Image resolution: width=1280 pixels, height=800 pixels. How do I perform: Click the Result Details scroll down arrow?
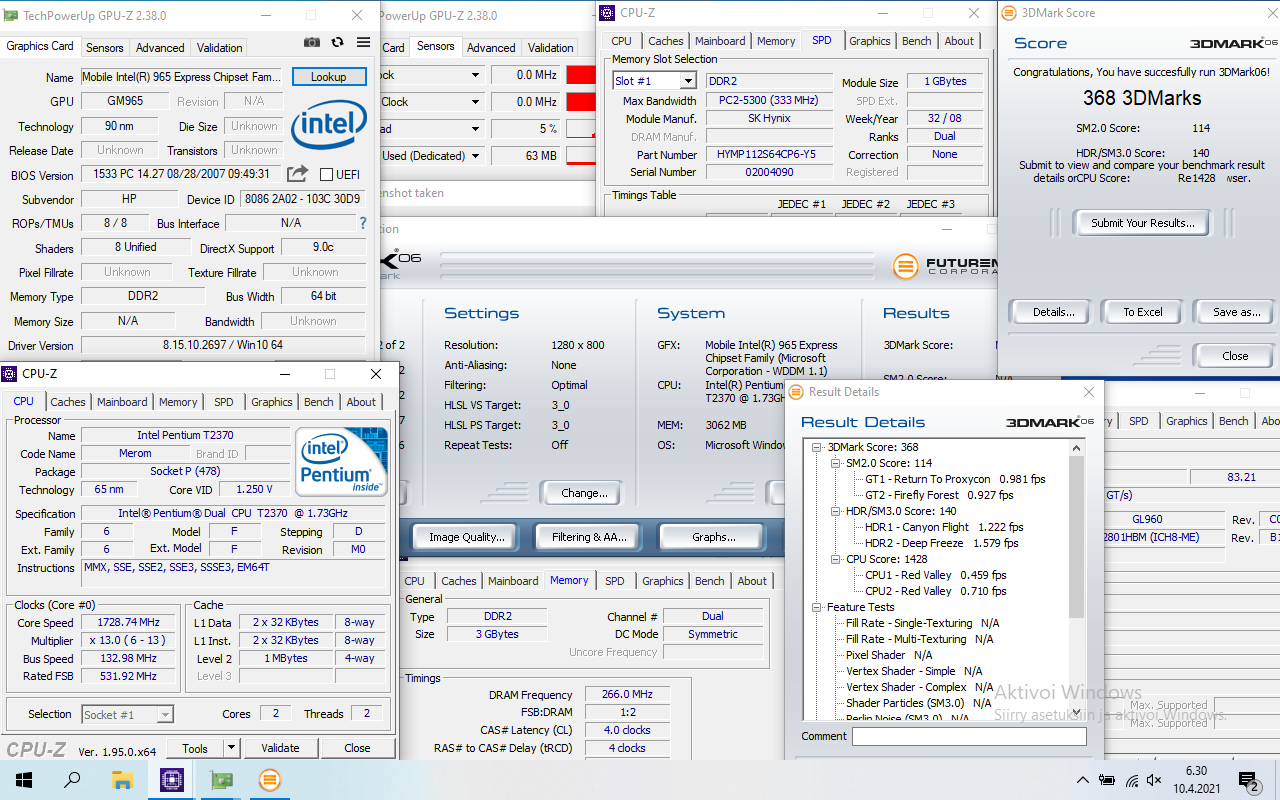tap(1076, 713)
